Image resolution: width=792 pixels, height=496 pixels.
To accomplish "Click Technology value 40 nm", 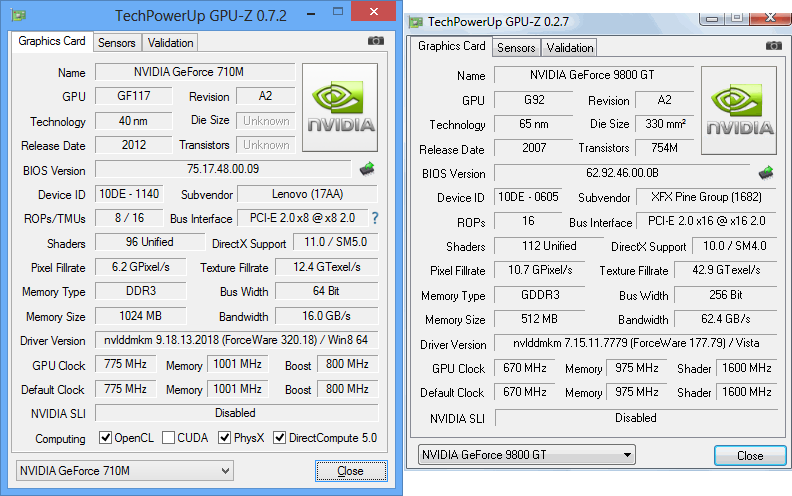I will (x=133, y=121).
